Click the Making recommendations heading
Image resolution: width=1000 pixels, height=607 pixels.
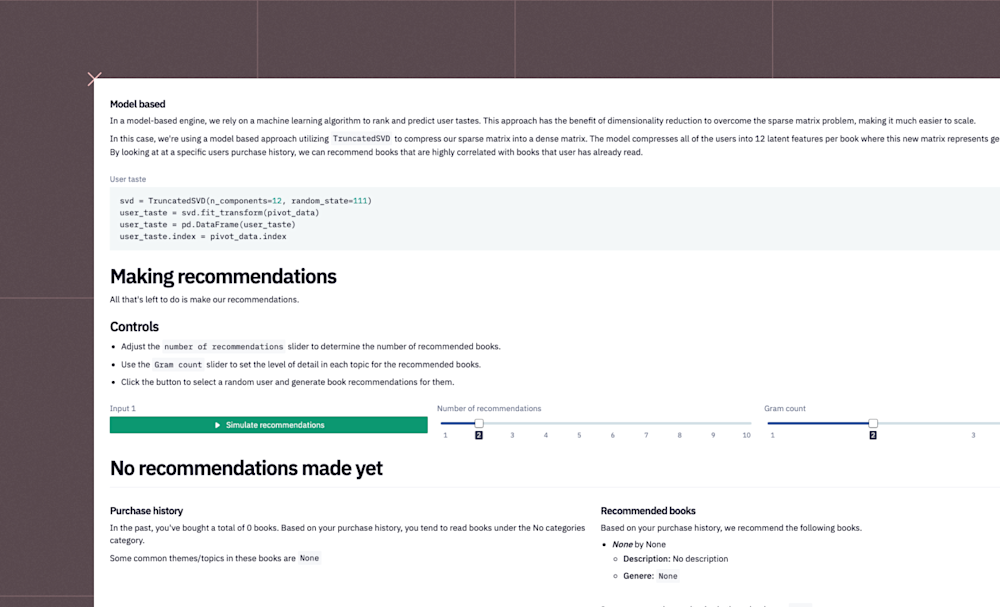223,276
